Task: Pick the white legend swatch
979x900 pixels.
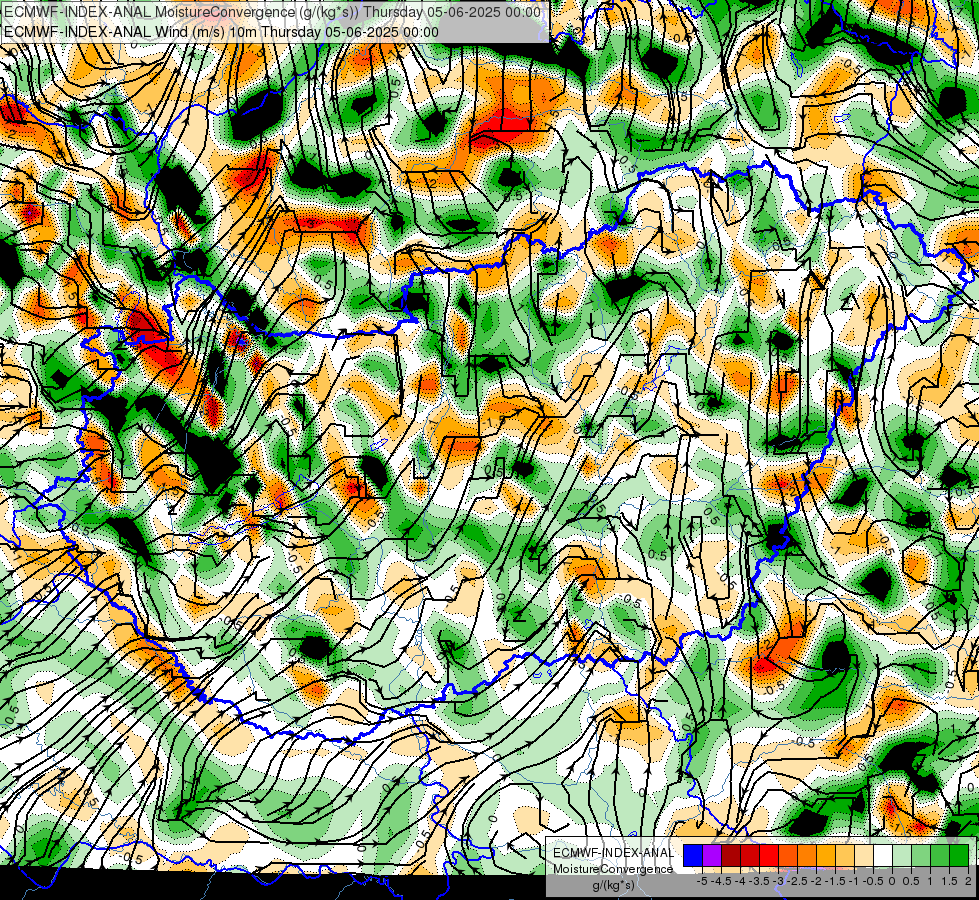Action: (883, 856)
